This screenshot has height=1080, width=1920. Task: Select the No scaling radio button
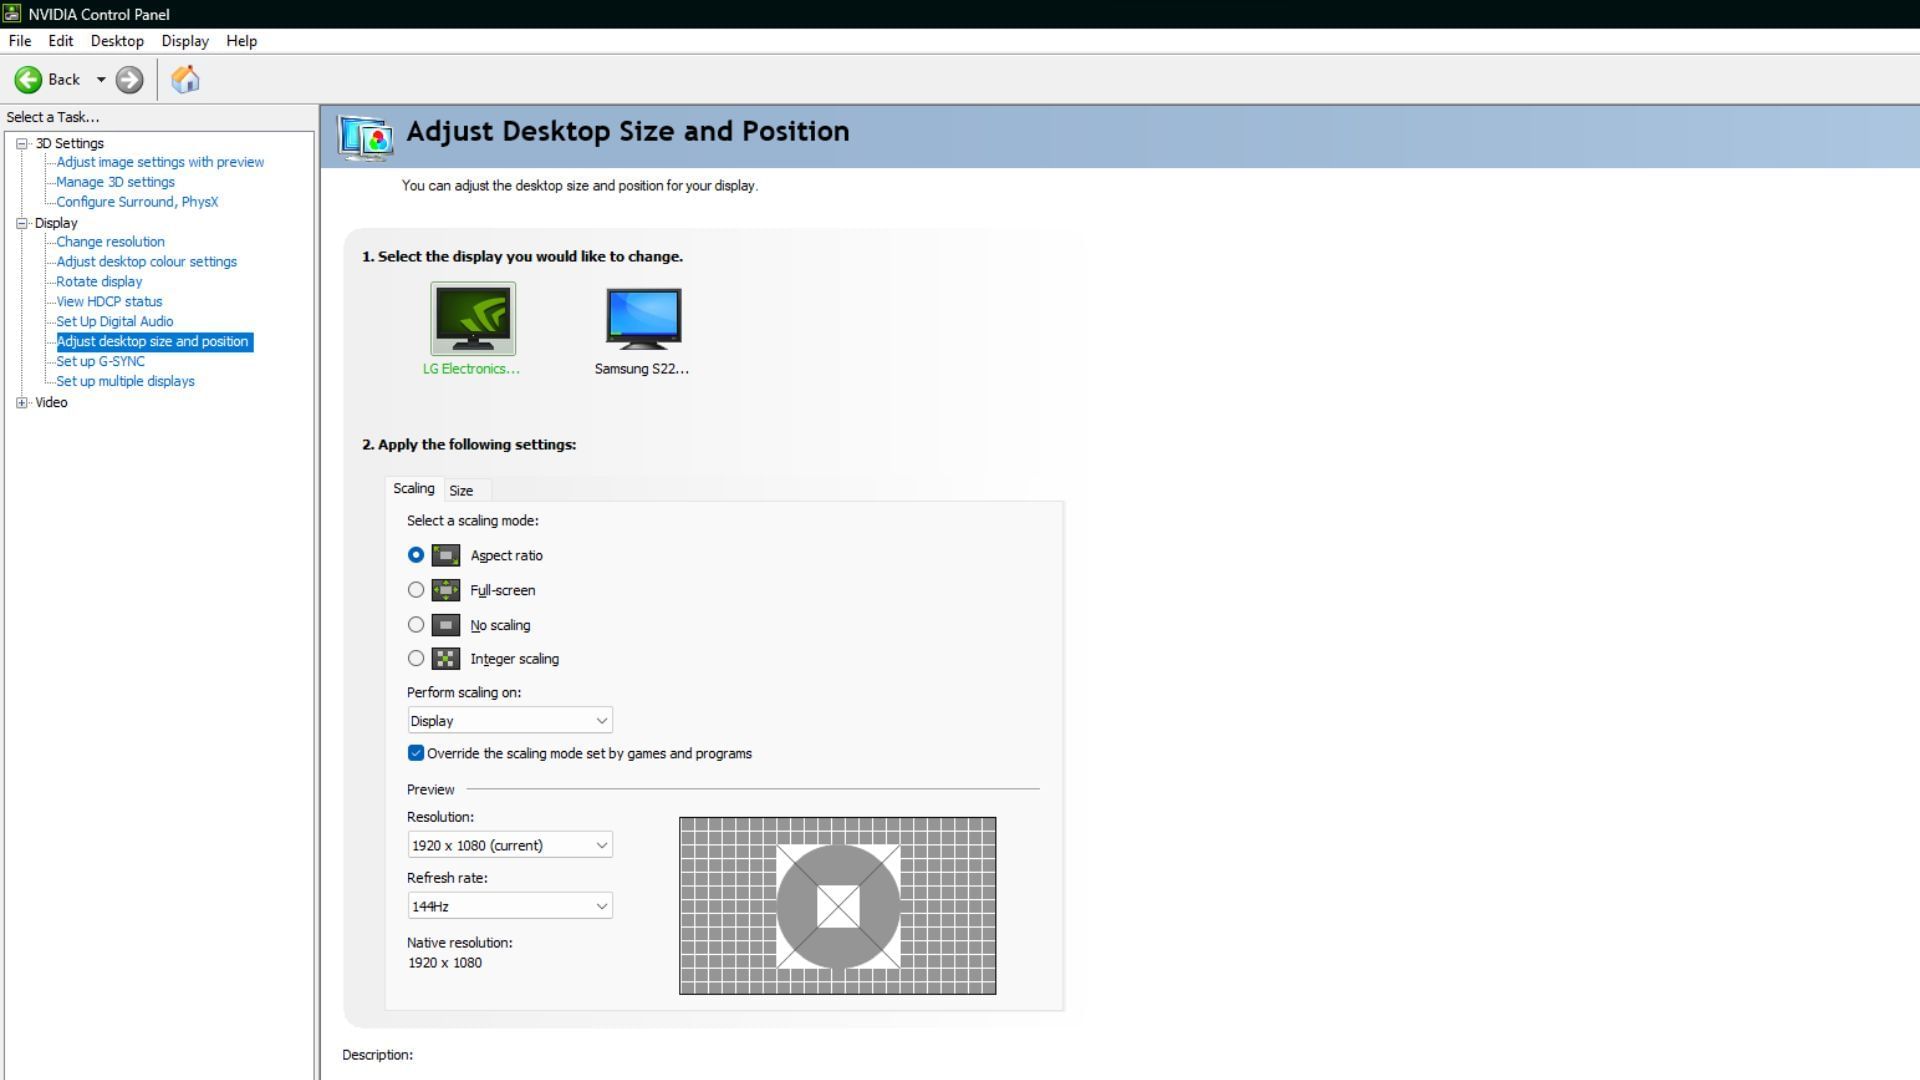point(416,624)
